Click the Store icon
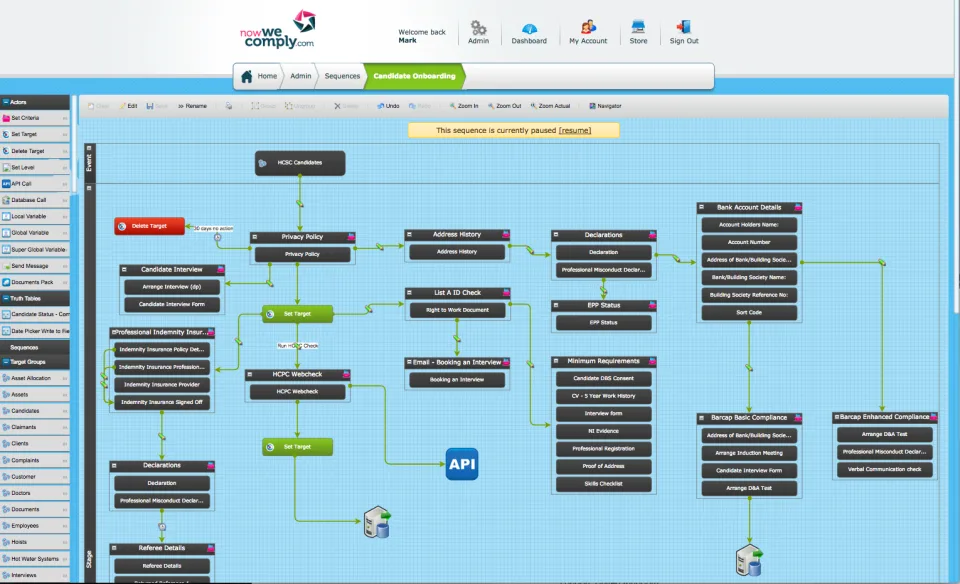960x584 pixels. [x=638, y=27]
